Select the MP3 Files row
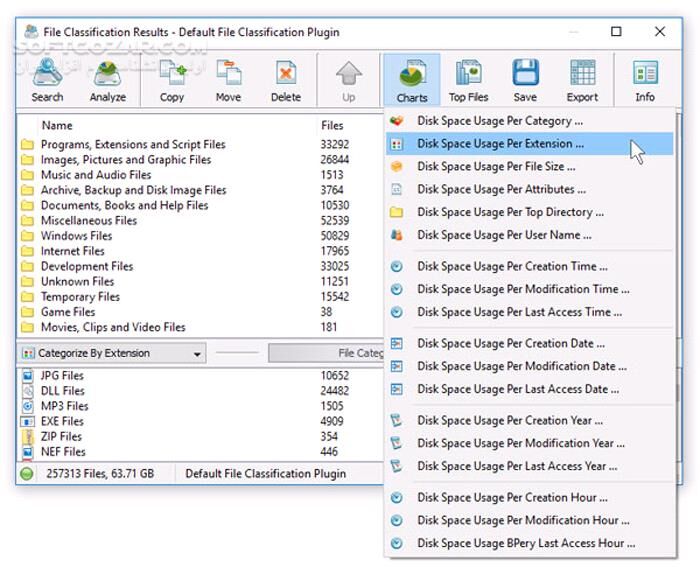The height and width of the screenshot is (567, 700). 64,406
